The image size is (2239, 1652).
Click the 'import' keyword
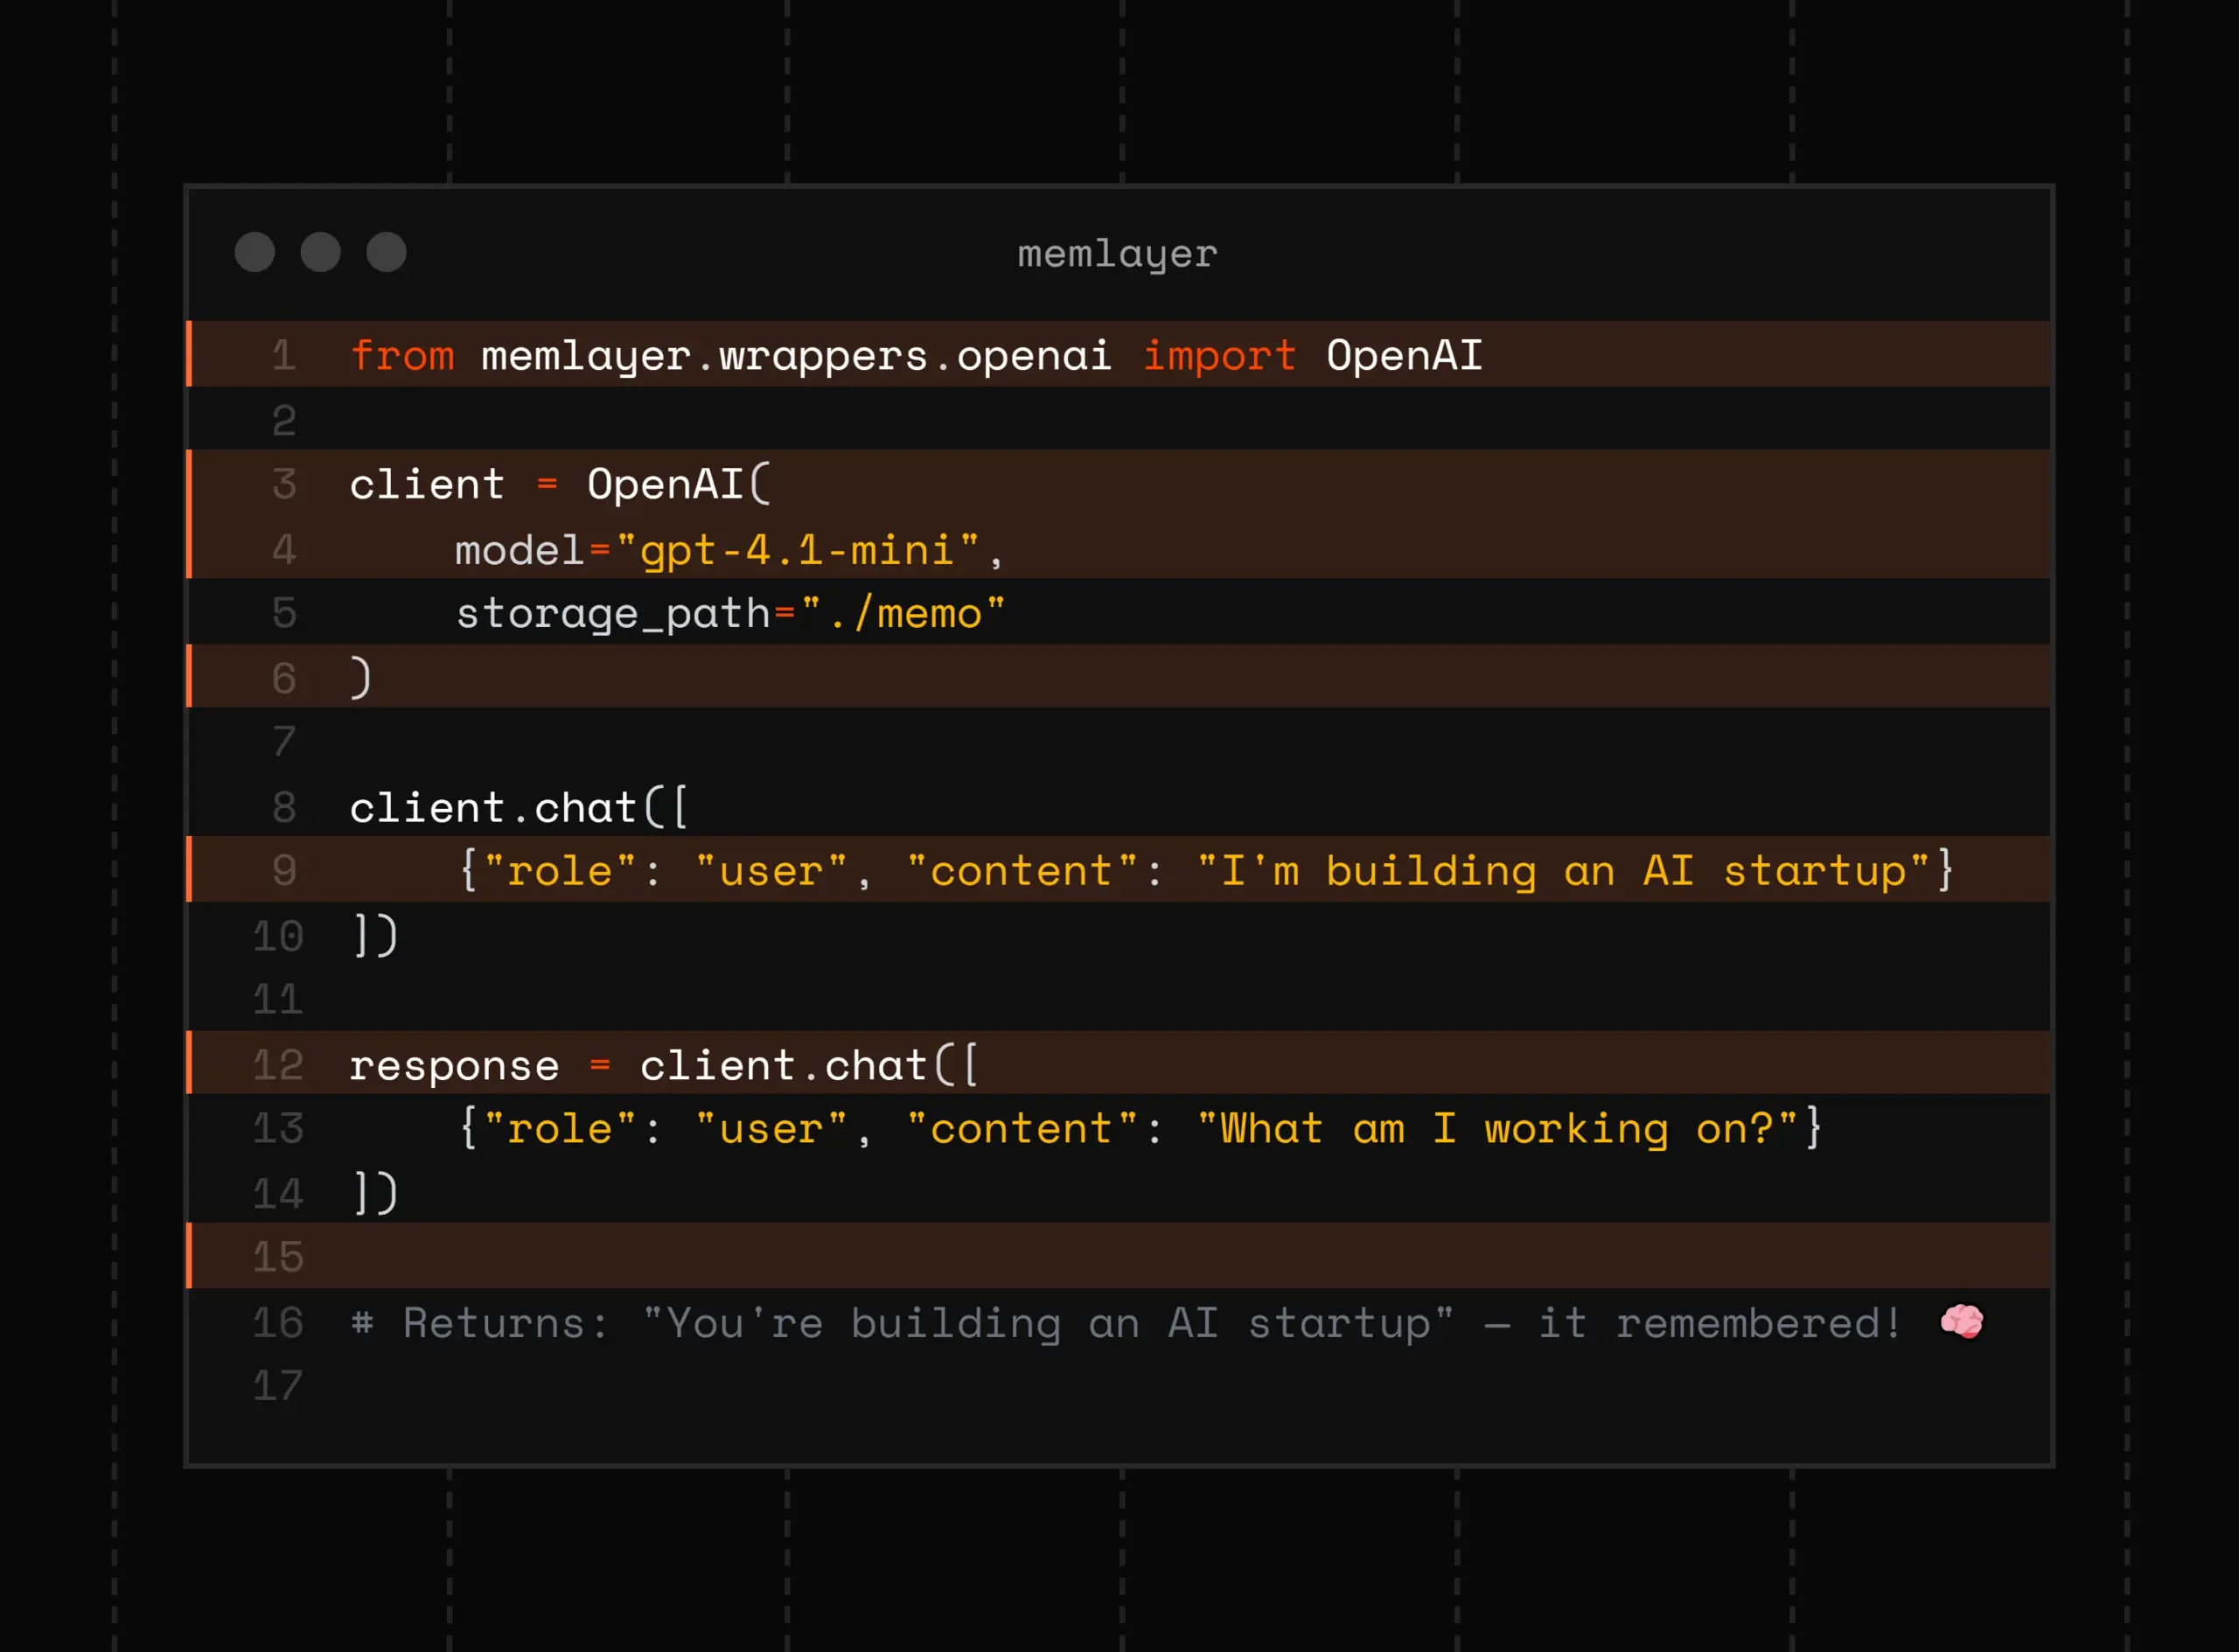pos(1219,356)
